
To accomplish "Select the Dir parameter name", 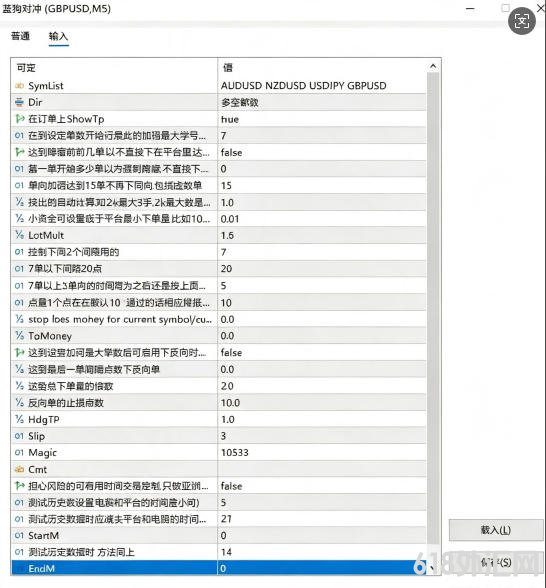I will coord(35,102).
